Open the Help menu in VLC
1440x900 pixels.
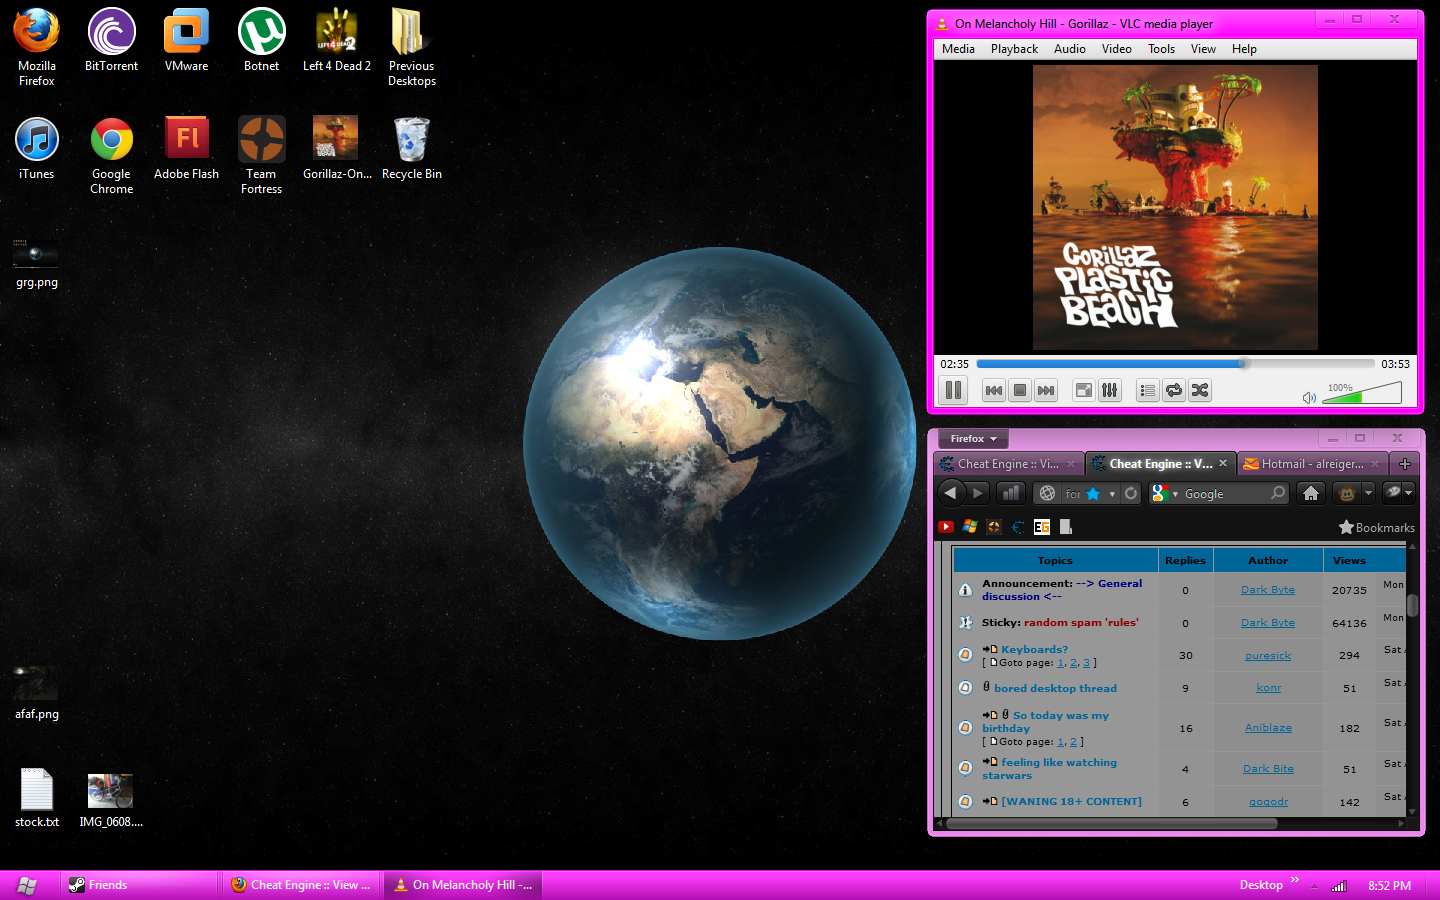tap(1244, 49)
